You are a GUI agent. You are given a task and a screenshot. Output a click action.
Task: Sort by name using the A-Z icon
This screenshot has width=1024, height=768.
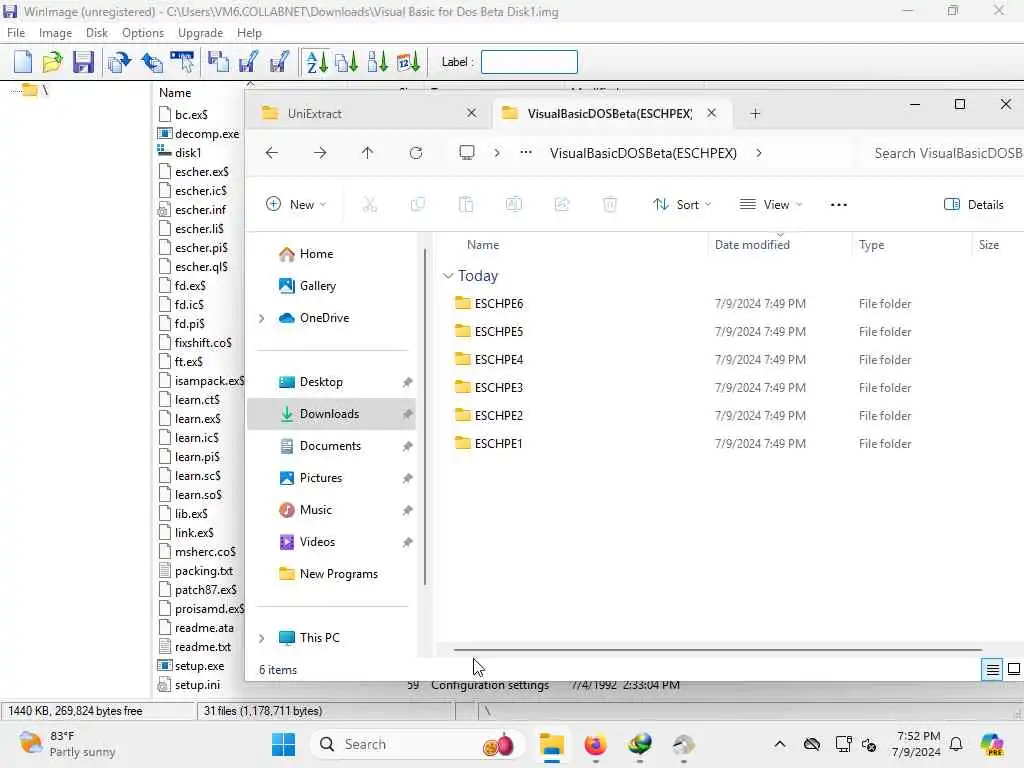[317, 62]
